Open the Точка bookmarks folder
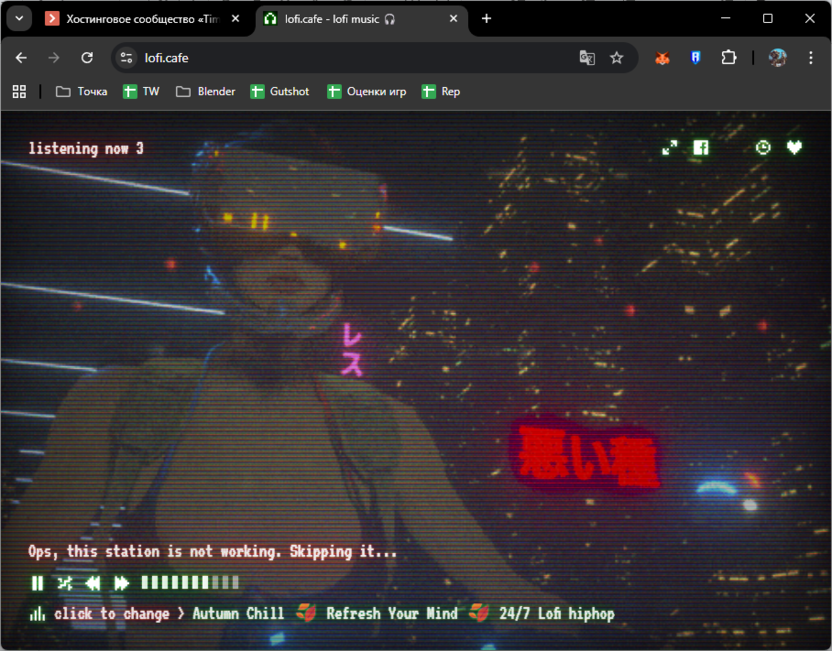Image resolution: width=832 pixels, height=651 pixels. tap(81, 92)
